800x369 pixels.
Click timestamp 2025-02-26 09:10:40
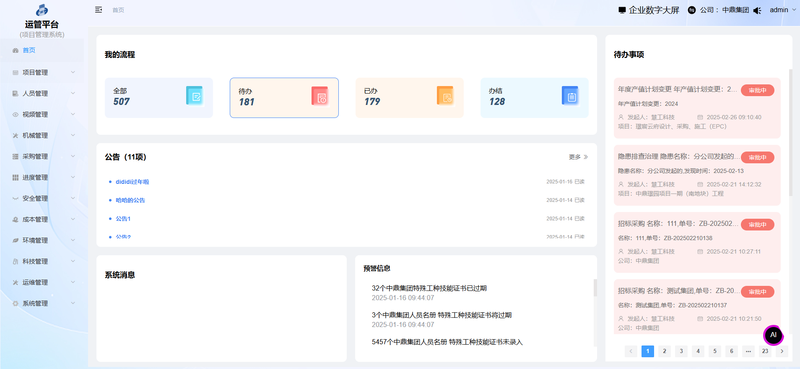(x=734, y=117)
